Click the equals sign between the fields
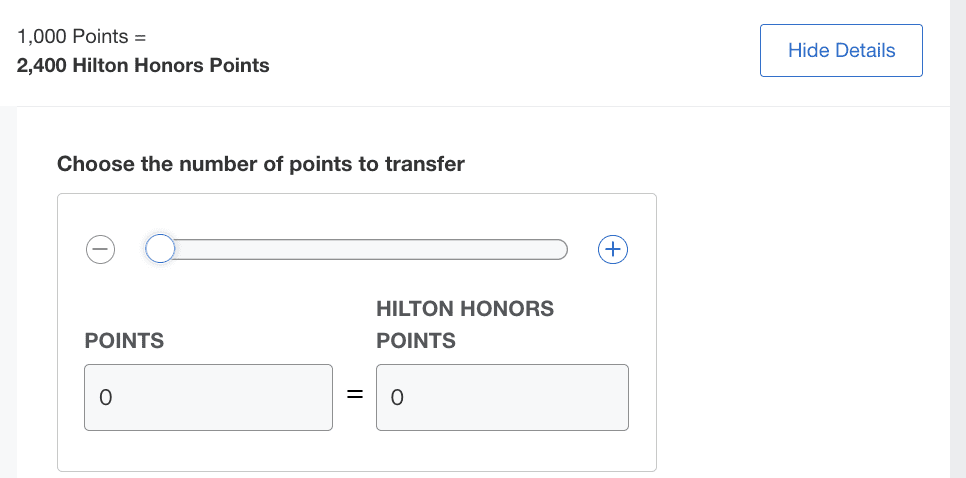This screenshot has height=478, width=966. [354, 397]
